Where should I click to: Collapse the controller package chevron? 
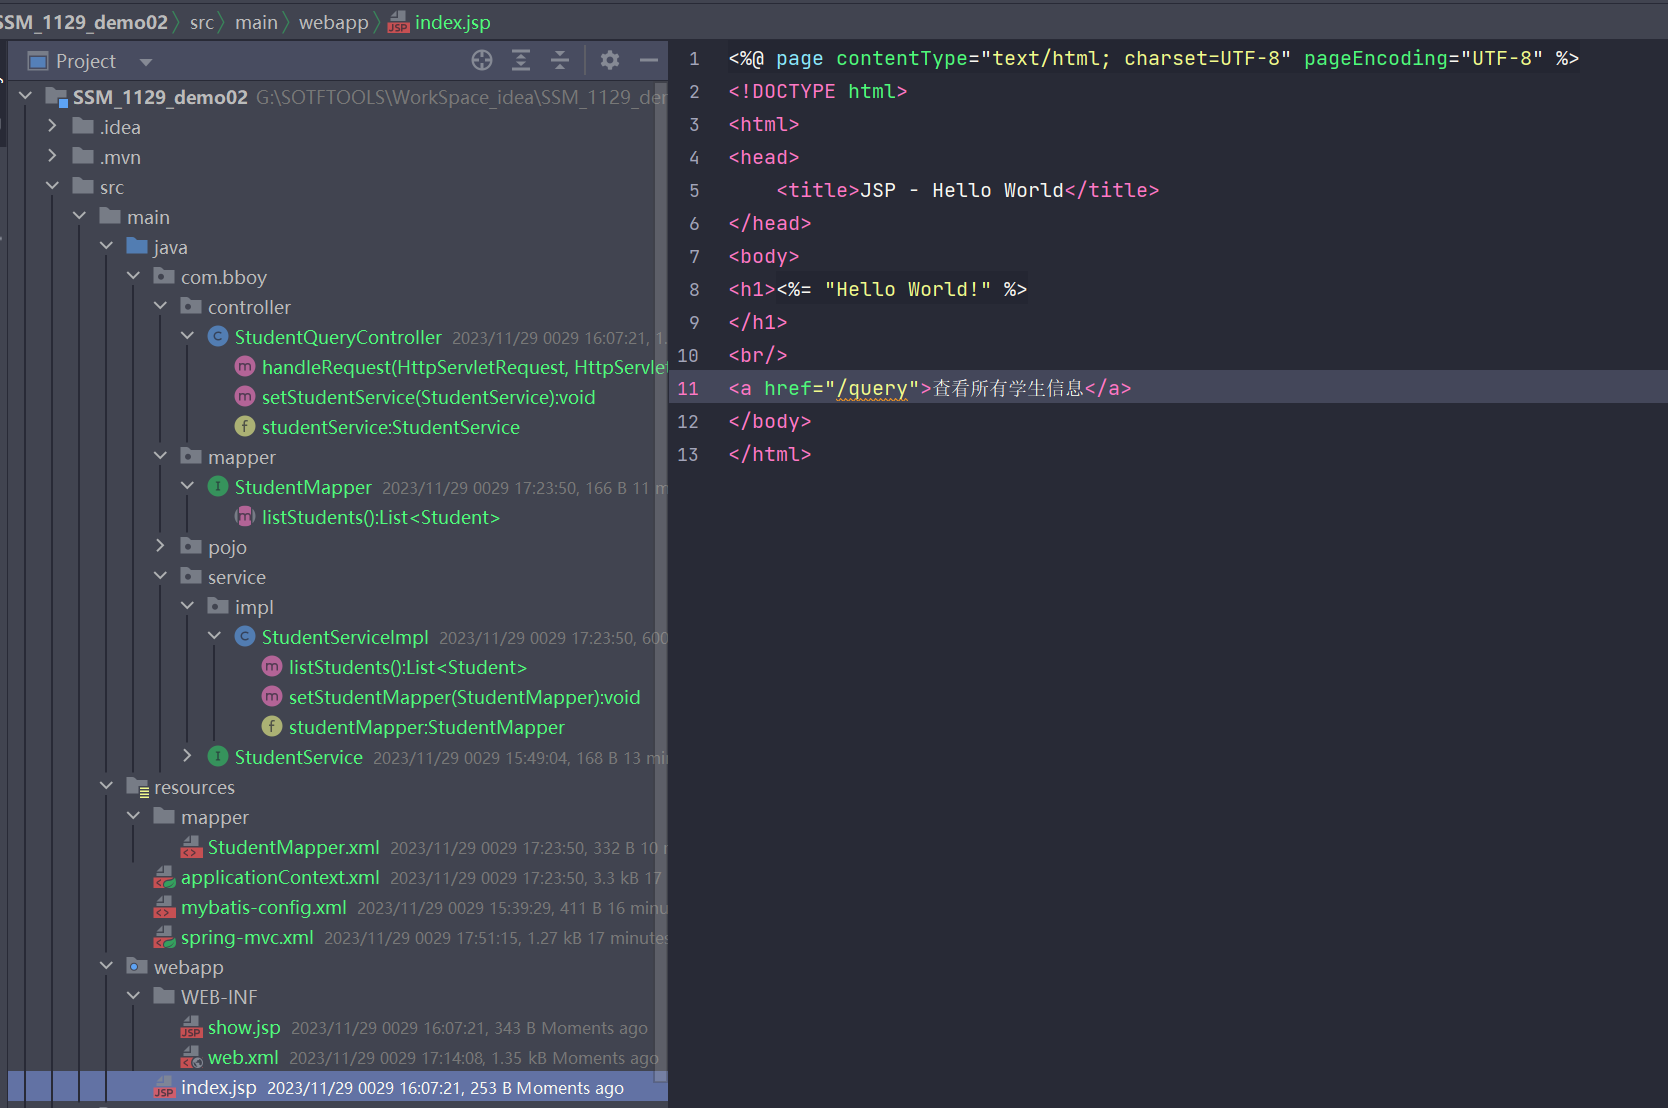[x=161, y=306]
